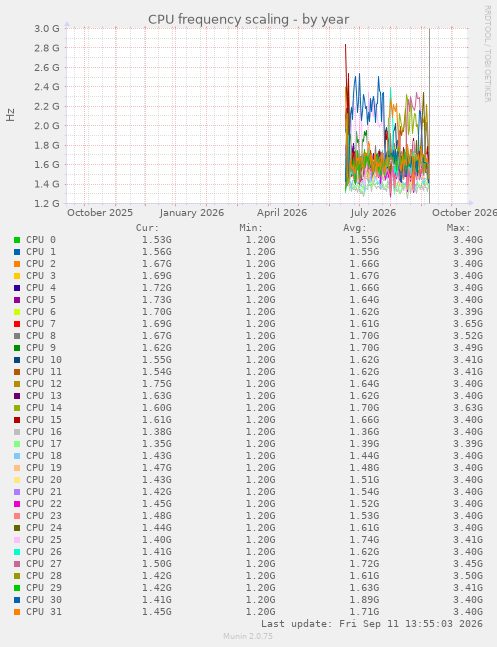Click the '1.8 G' y-axis label
Screen dimensions: 497x647
click(47, 145)
